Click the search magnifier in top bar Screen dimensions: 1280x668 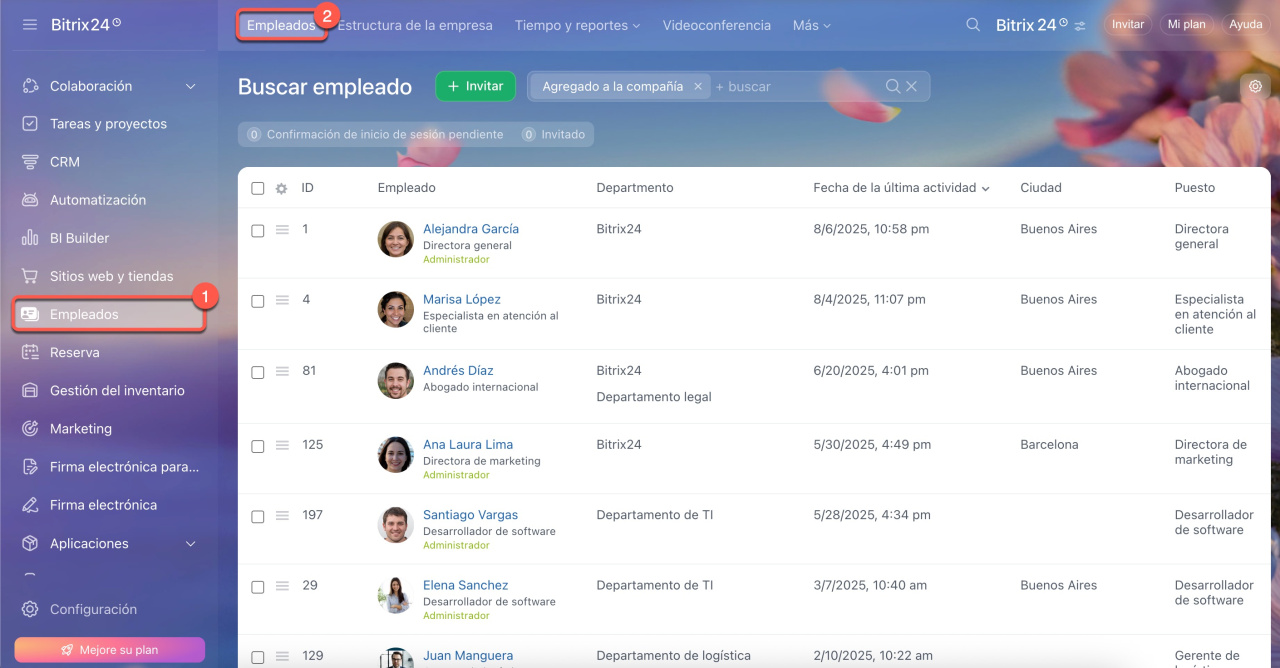point(973,25)
